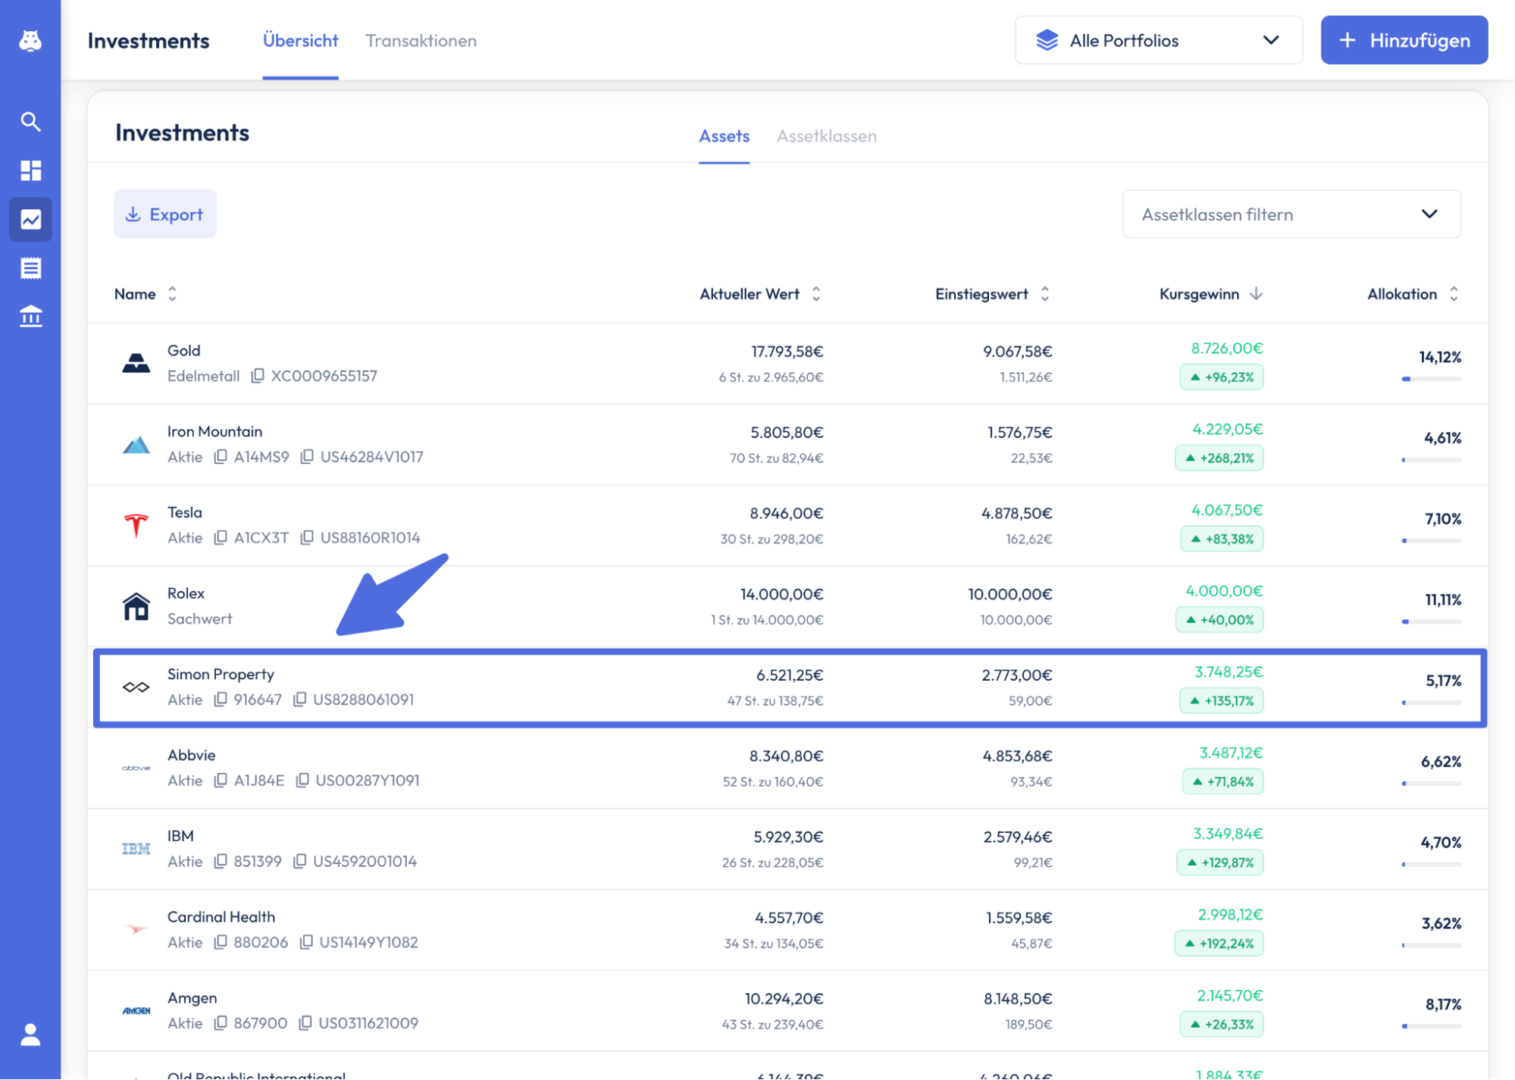Copy Cardinal Health ISIN US14149Y1082
Screen dimensions: 1515x1080
pyautogui.click(x=306, y=943)
